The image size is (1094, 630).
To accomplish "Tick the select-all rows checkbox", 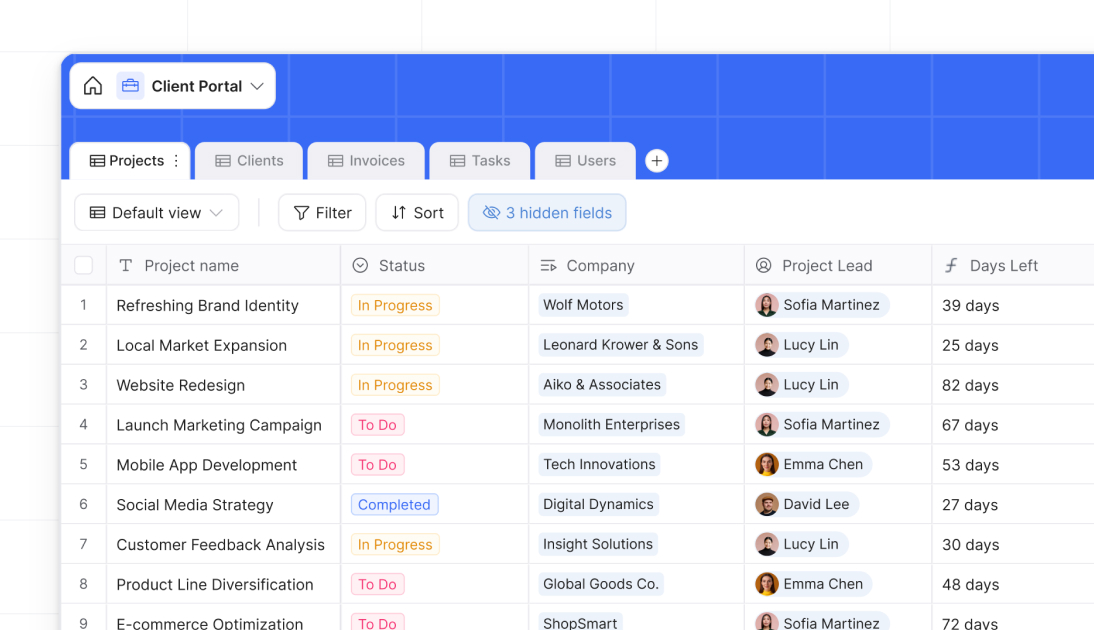I will [x=84, y=266].
